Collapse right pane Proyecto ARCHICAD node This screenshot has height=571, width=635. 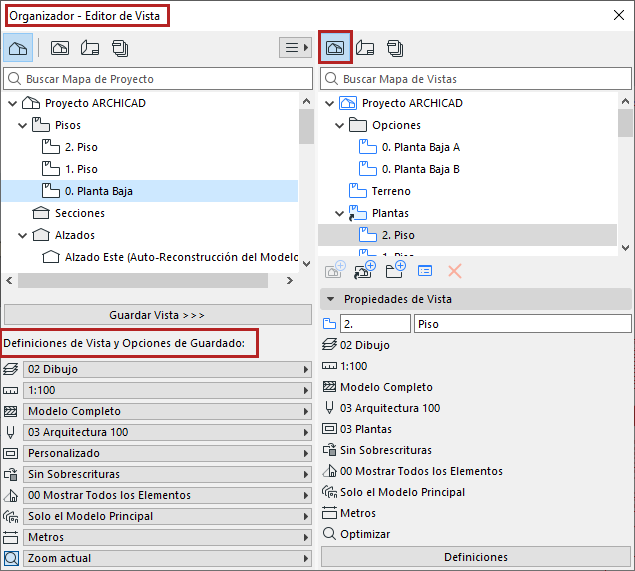point(330,103)
